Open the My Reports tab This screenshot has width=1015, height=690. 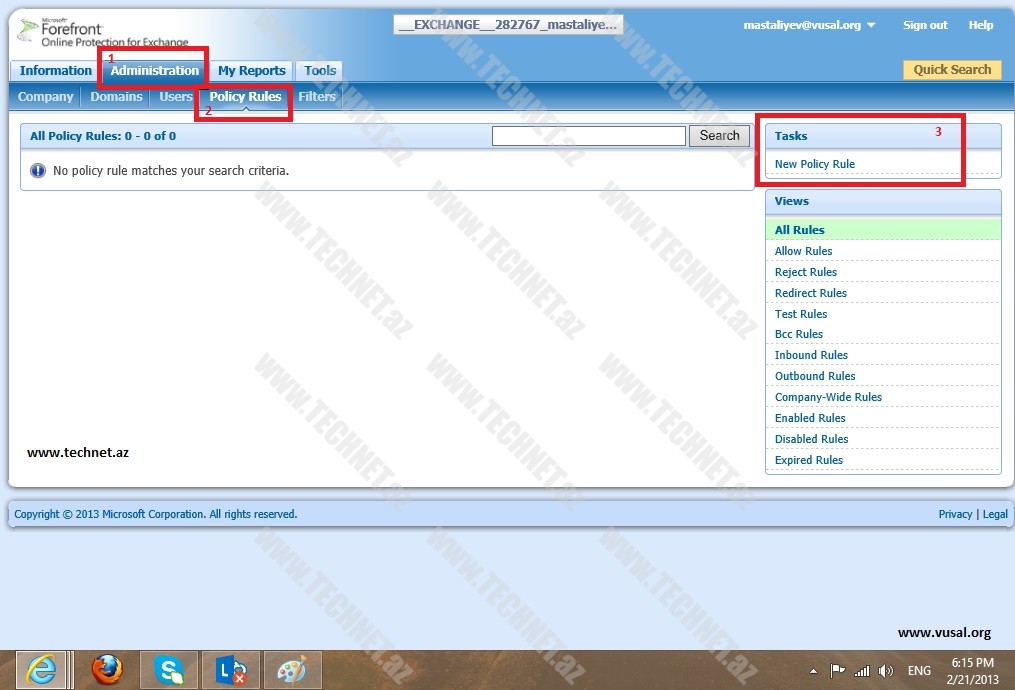pos(251,70)
